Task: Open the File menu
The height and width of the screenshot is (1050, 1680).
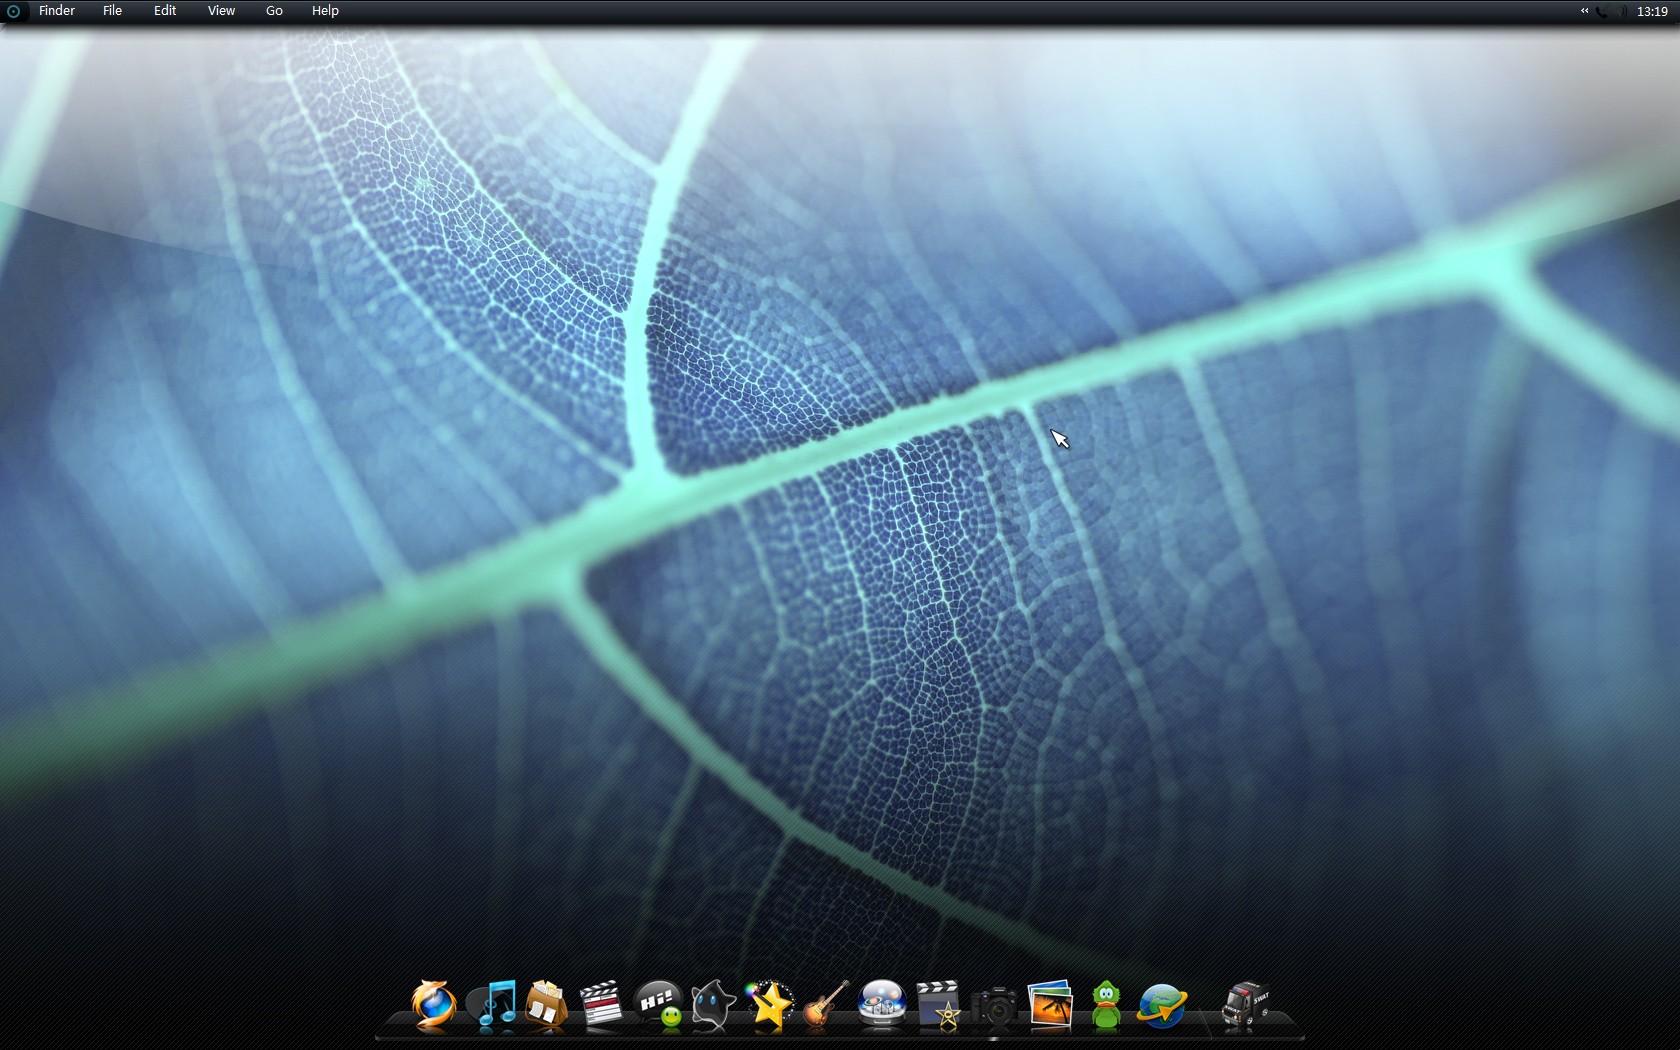Action: 112,11
